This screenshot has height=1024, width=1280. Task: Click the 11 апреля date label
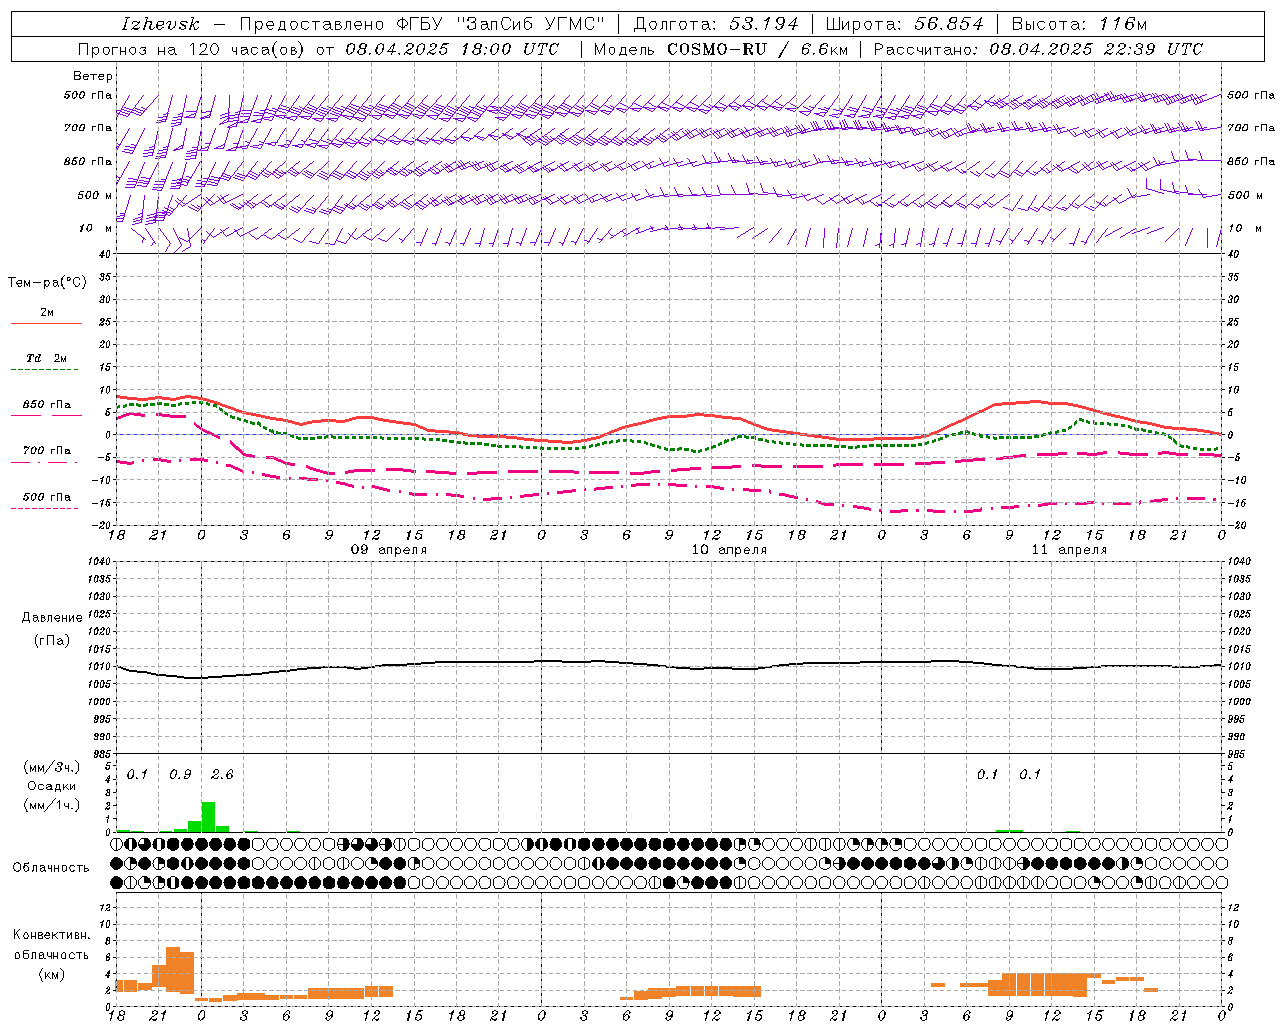1069,549
